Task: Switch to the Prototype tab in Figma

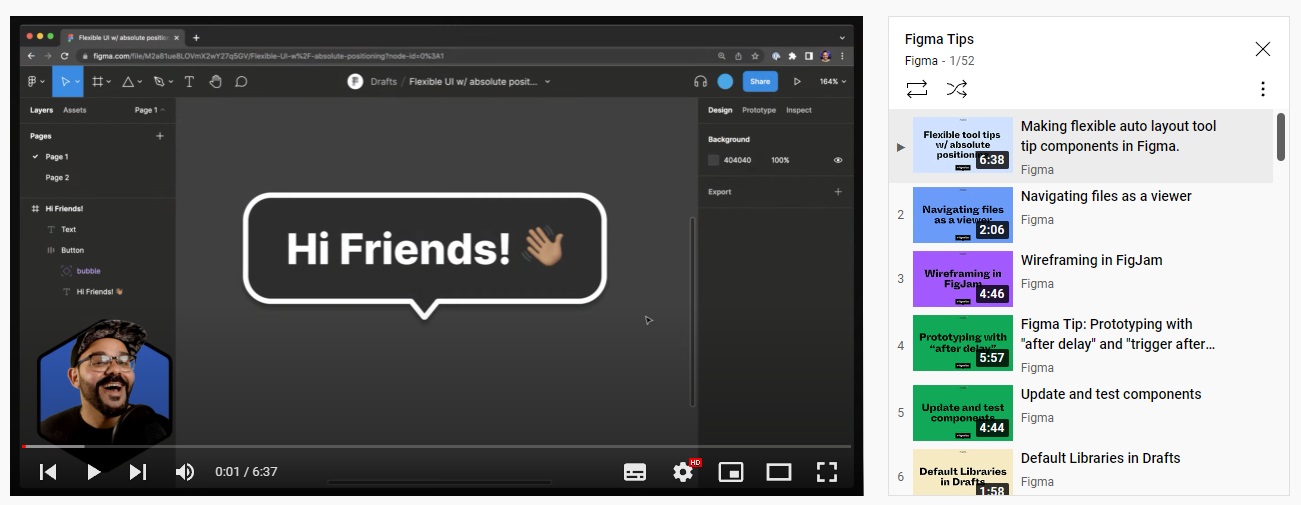Action: coord(758,110)
